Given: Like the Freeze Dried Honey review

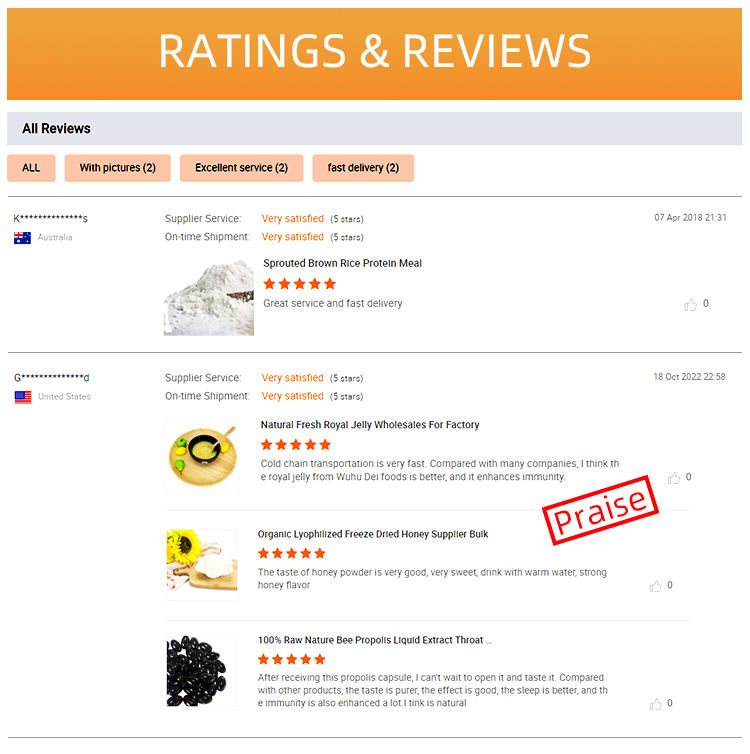Looking at the screenshot, I should (655, 586).
